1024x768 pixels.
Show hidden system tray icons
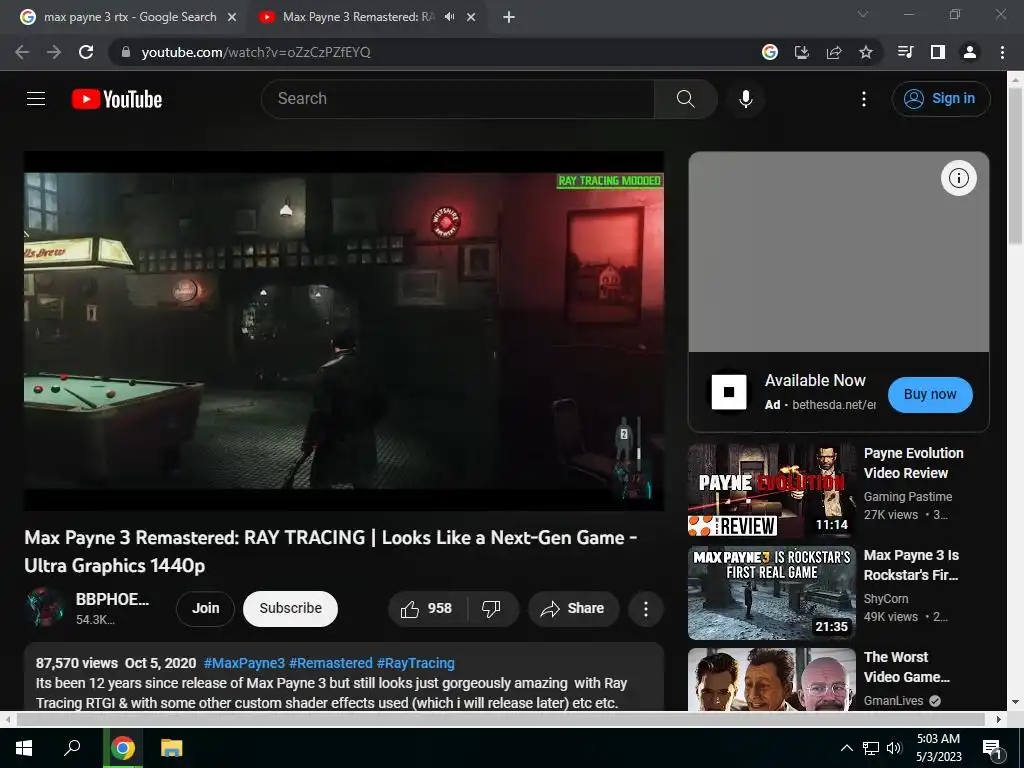pos(846,748)
